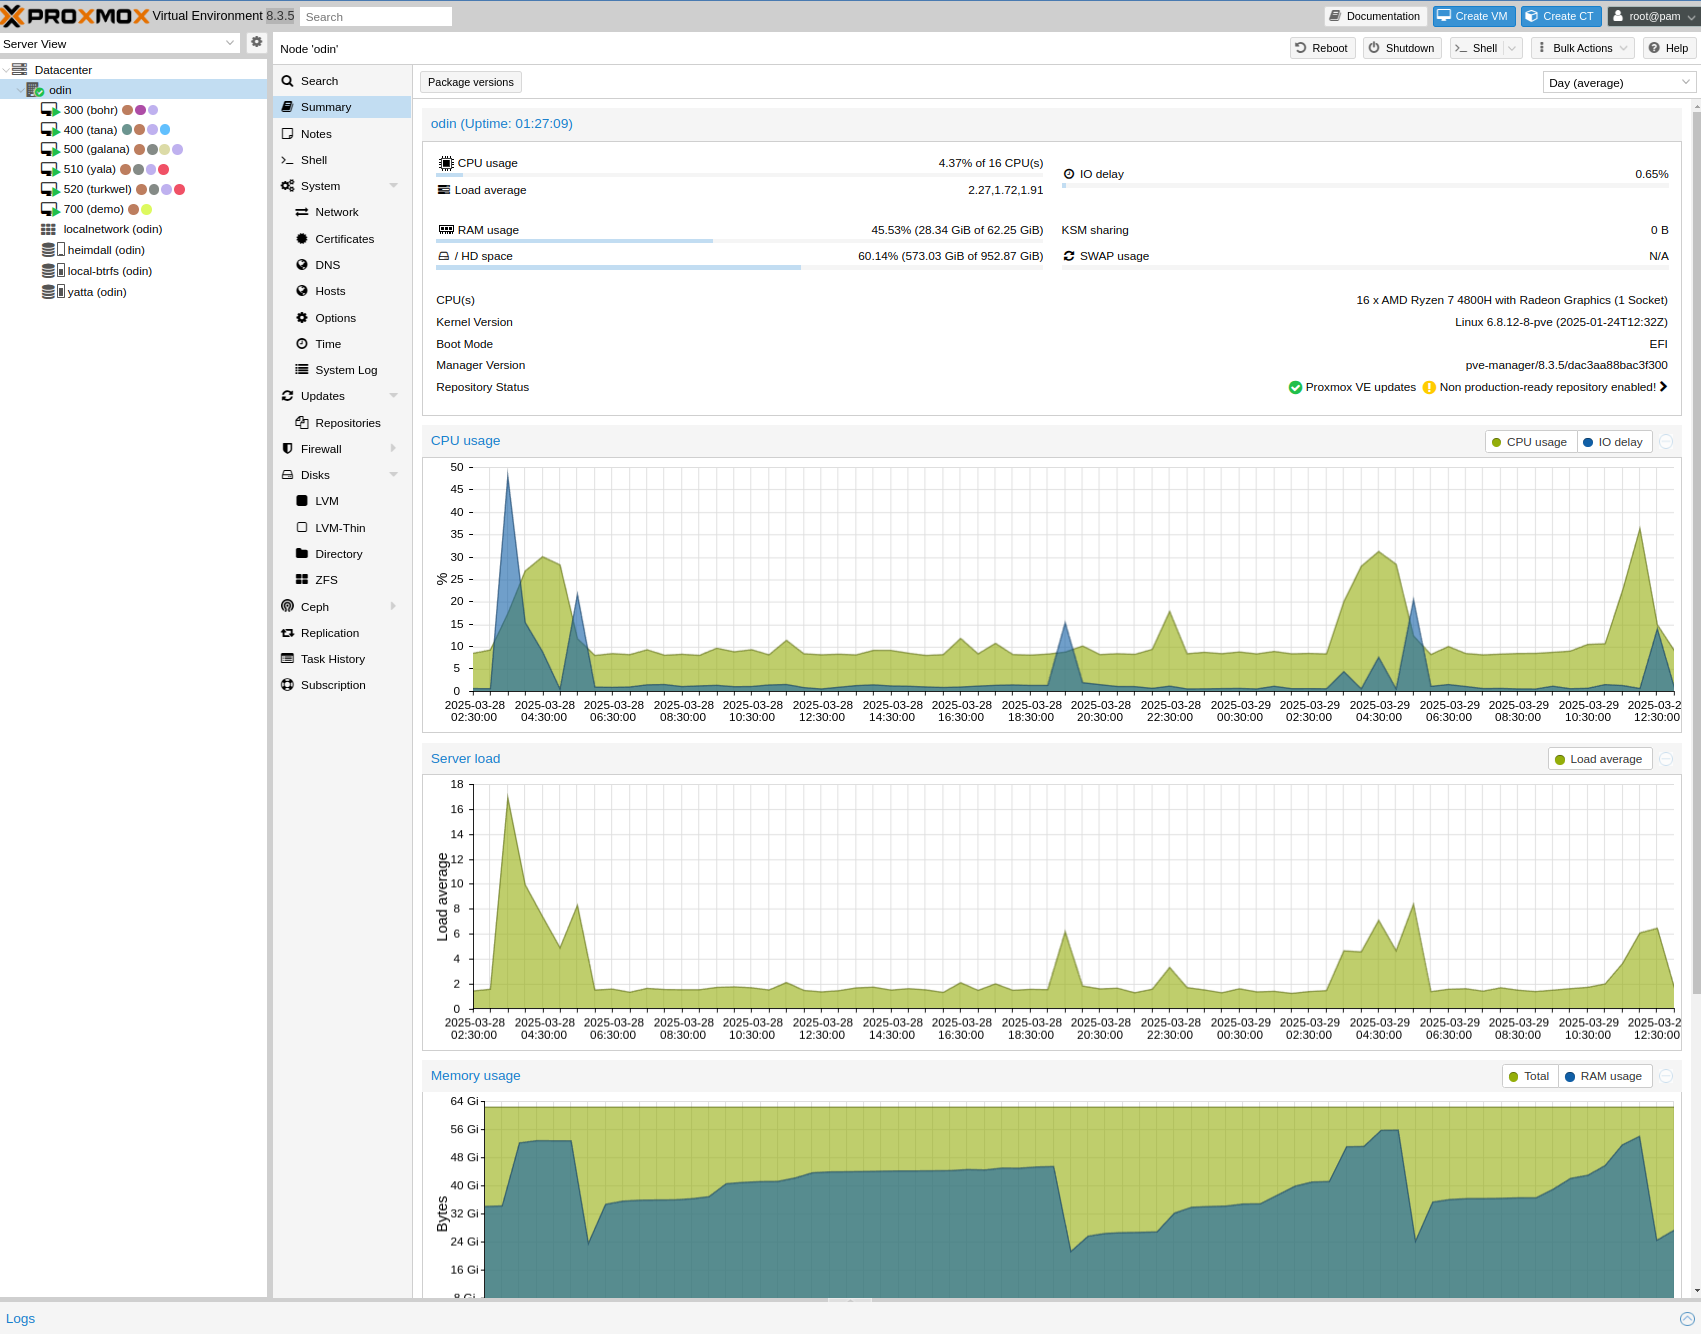Click the Proxmox logo

tap(75, 16)
